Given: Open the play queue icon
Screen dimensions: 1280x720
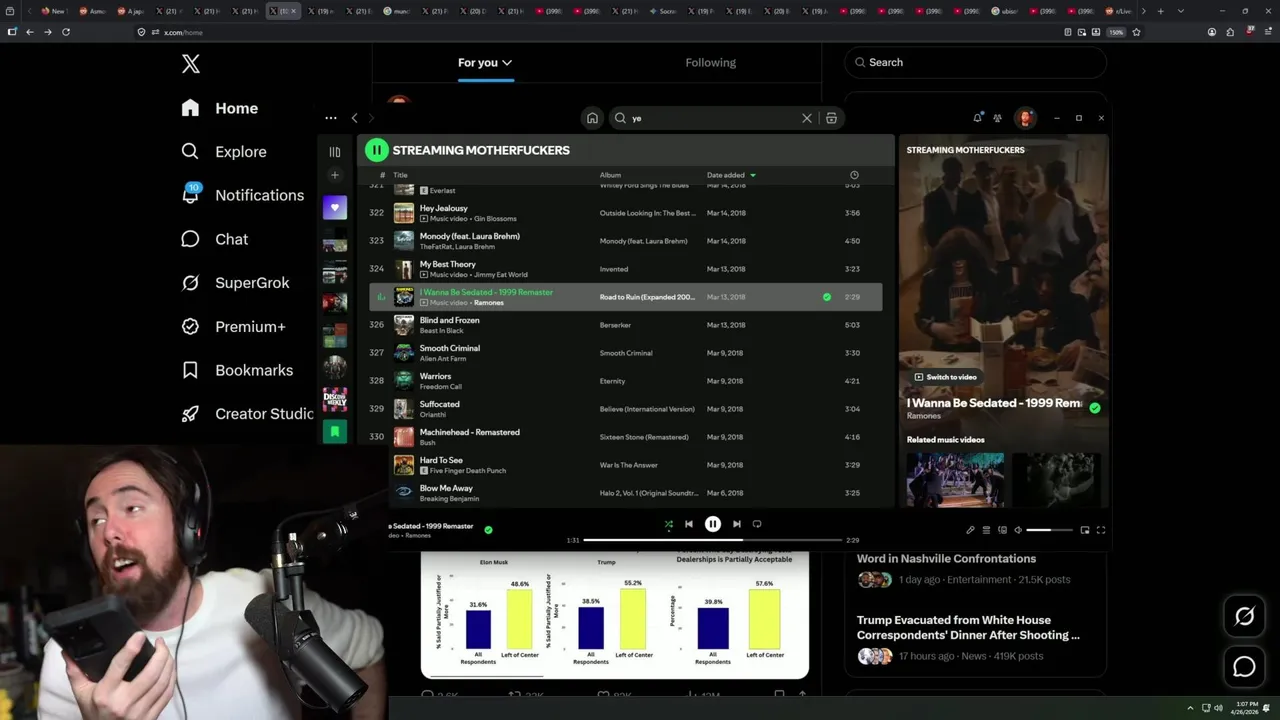Looking at the screenshot, I should (x=986, y=530).
